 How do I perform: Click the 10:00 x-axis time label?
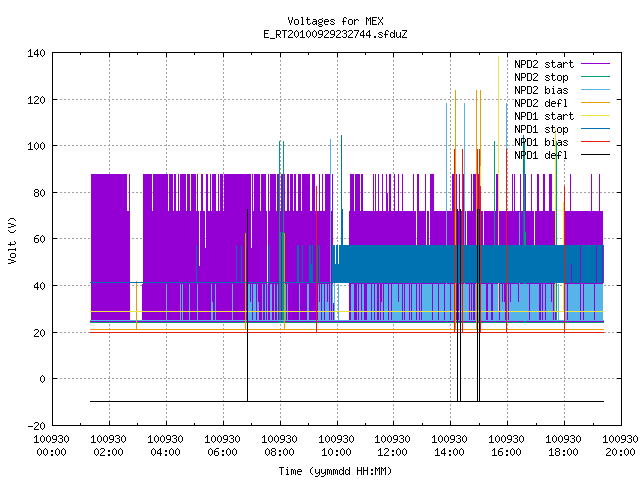(x=336, y=453)
